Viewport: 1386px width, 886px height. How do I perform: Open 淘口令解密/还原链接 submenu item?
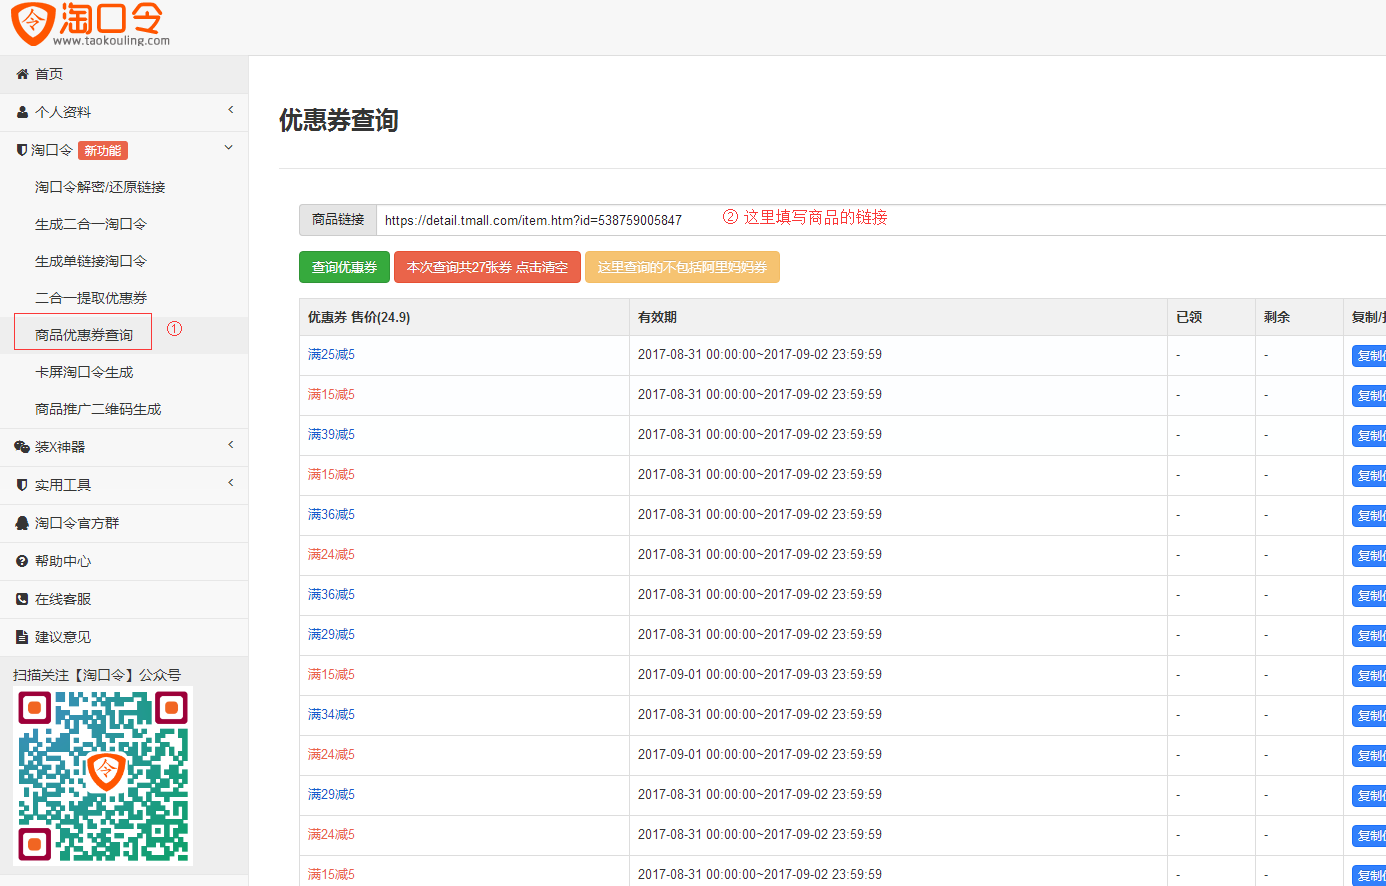pyautogui.click(x=100, y=187)
